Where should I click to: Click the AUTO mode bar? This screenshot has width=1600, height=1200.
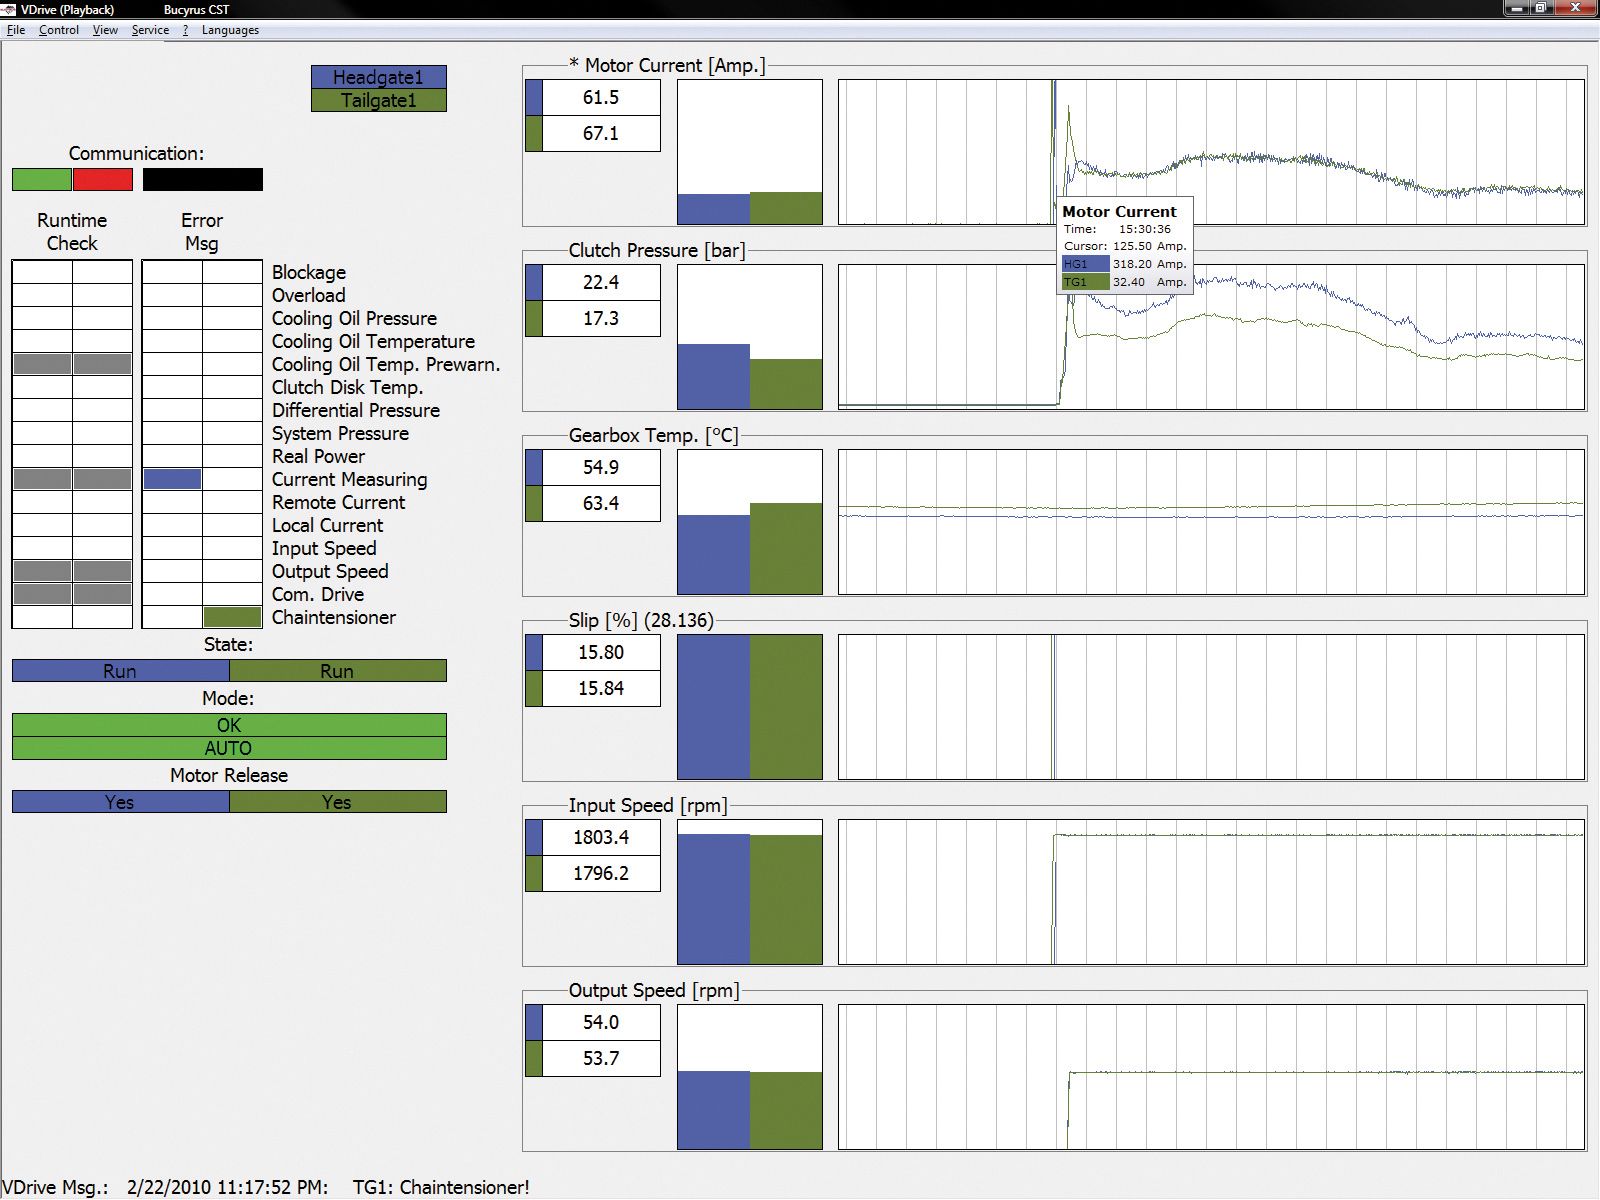(x=229, y=748)
